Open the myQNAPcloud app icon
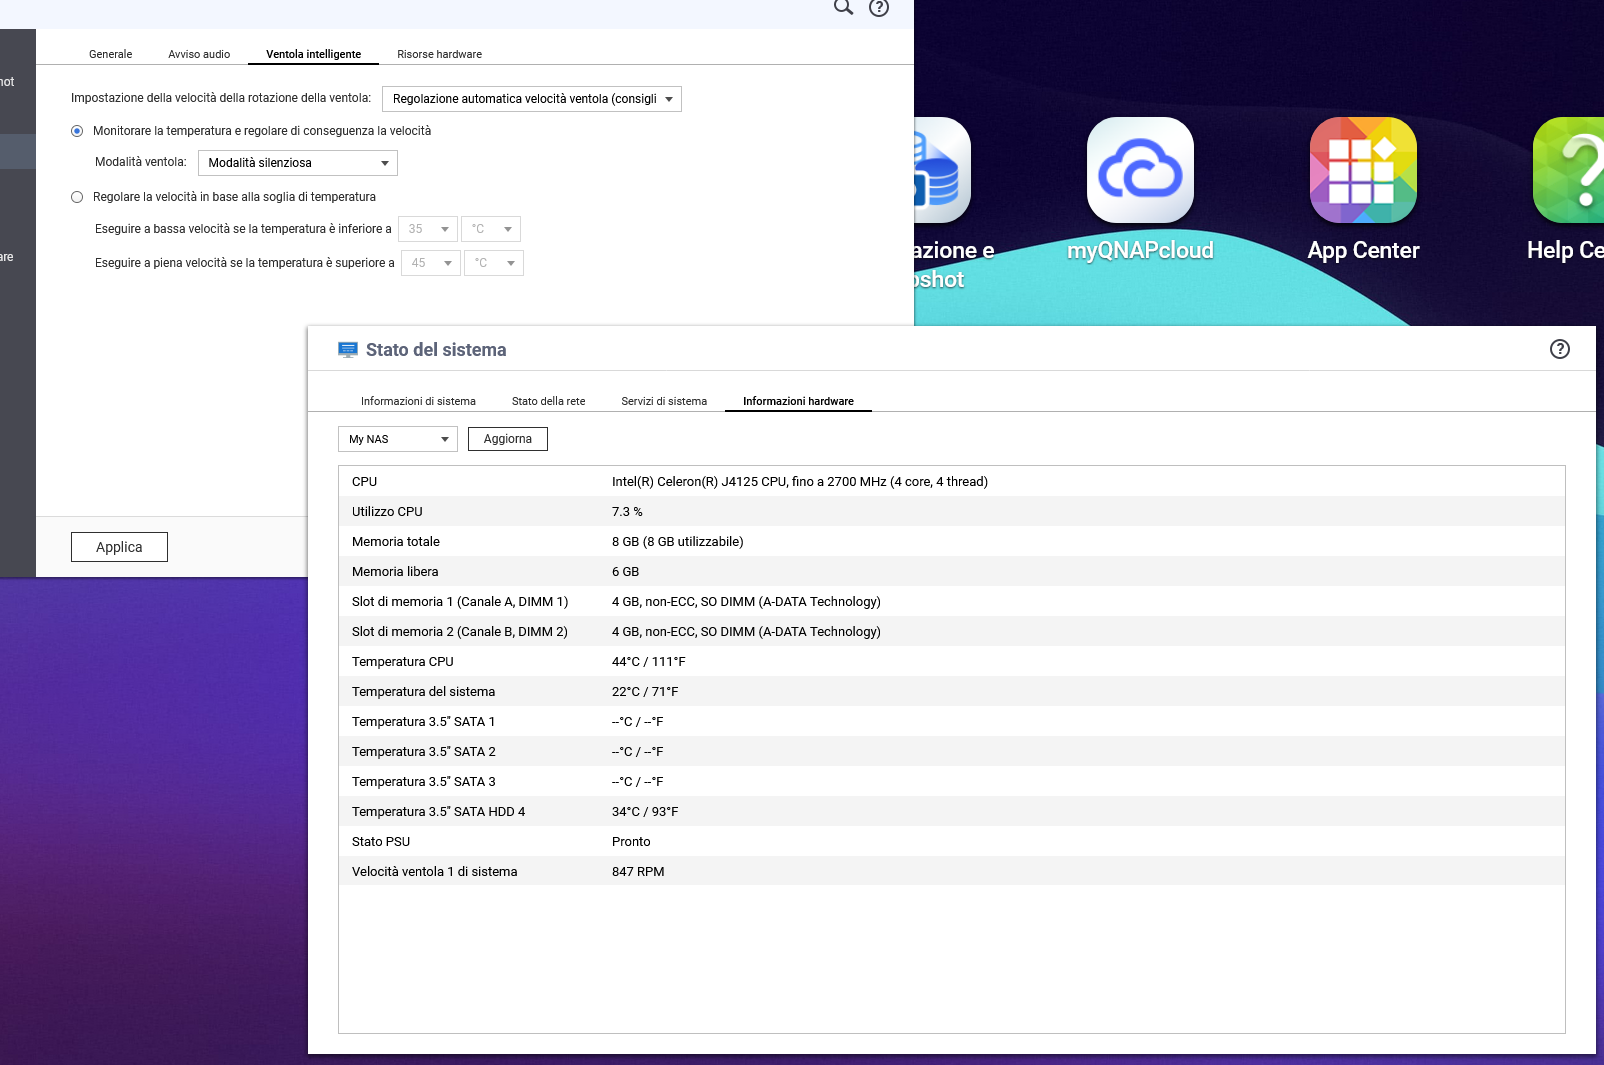The image size is (1604, 1065). [x=1140, y=171]
